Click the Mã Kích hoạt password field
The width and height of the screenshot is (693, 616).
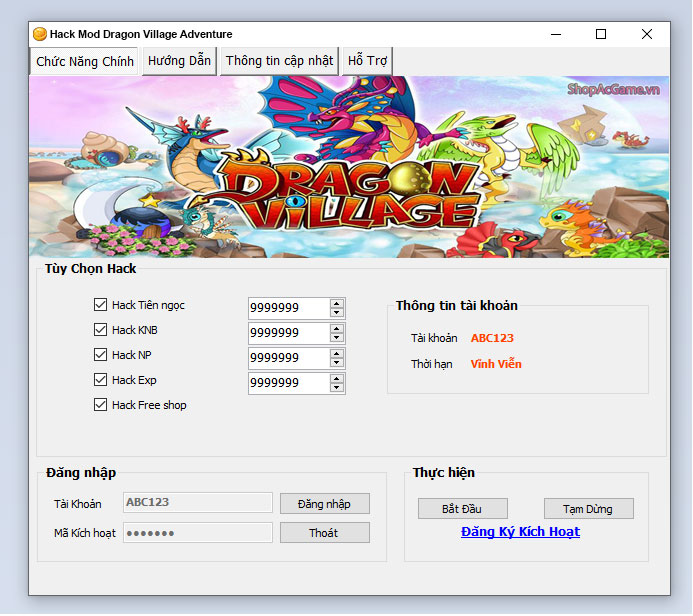pos(198,532)
